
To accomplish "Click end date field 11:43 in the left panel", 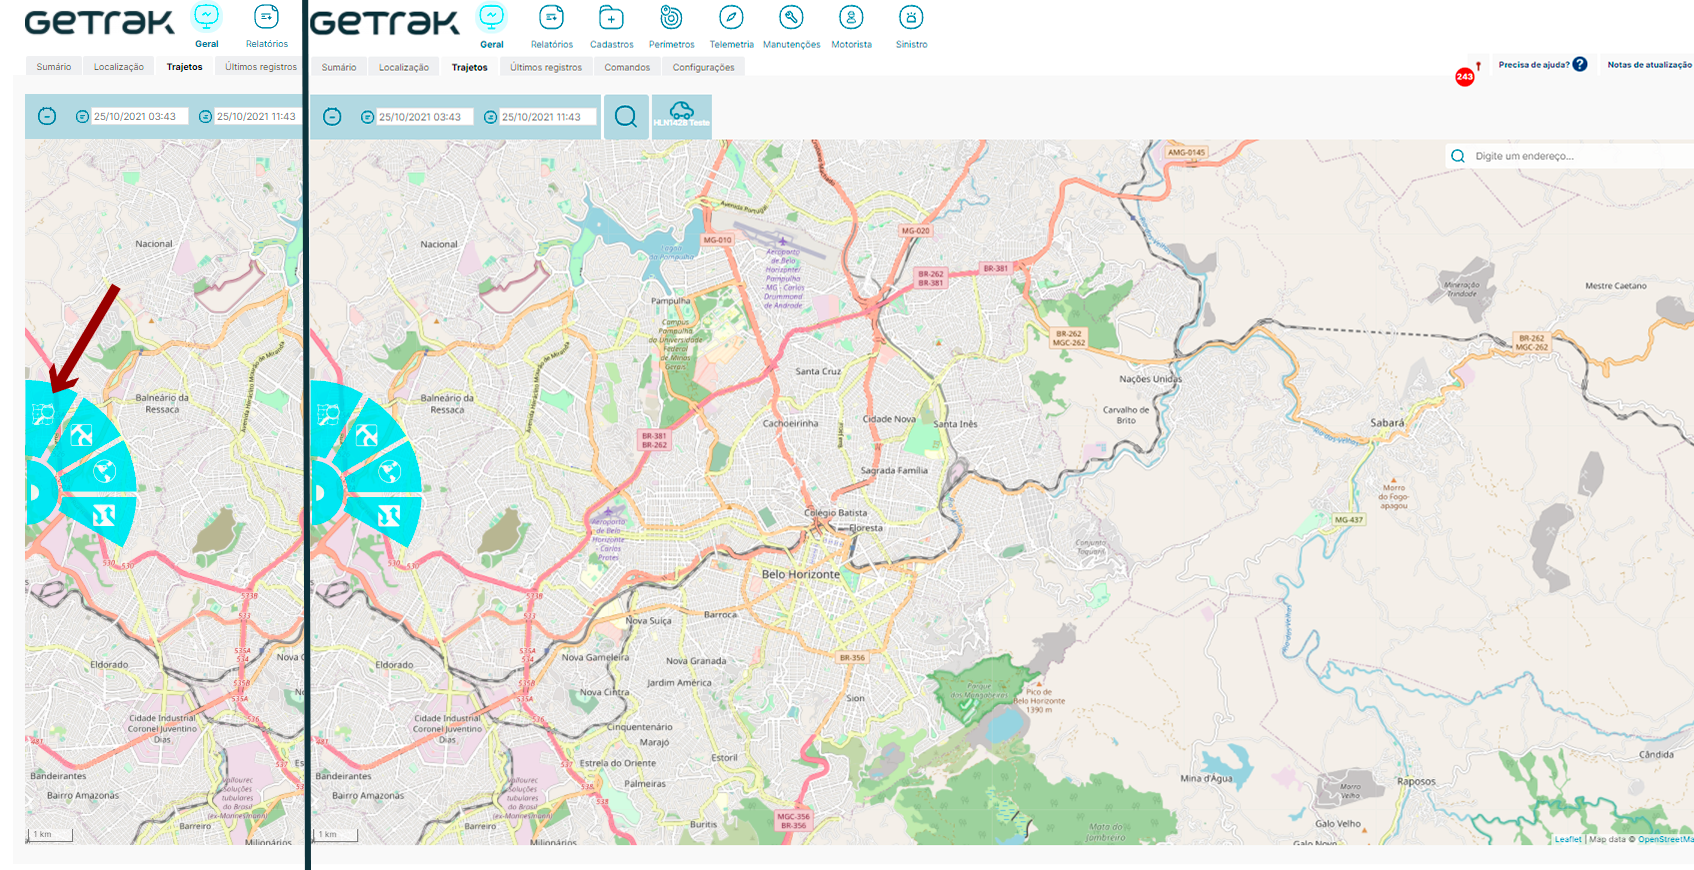I will [258, 117].
